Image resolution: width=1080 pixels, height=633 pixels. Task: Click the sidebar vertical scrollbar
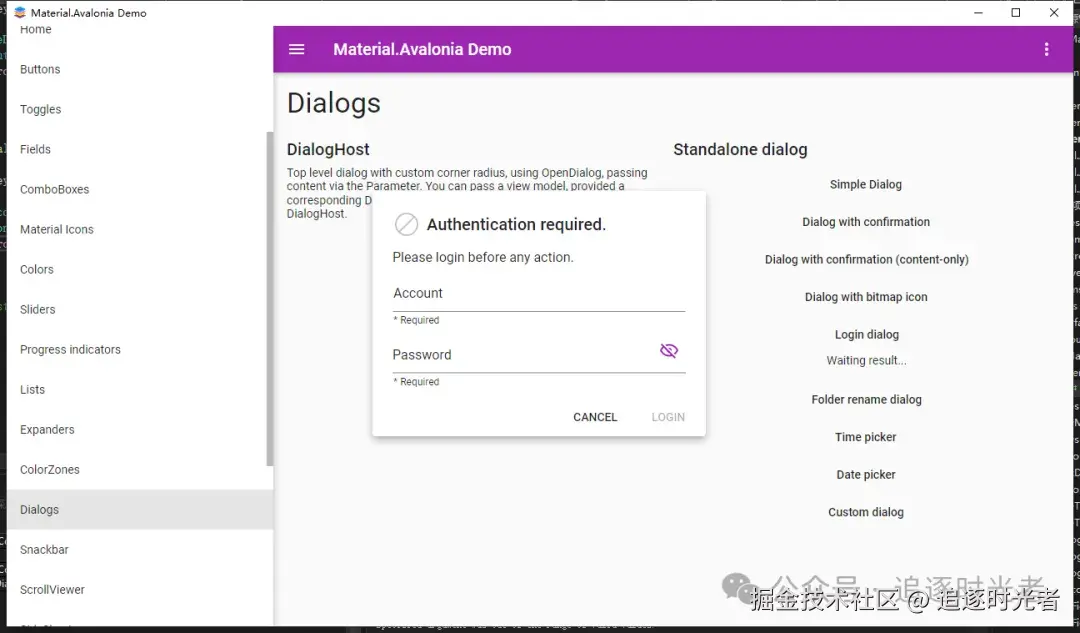pyautogui.click(x=270, y=299)
